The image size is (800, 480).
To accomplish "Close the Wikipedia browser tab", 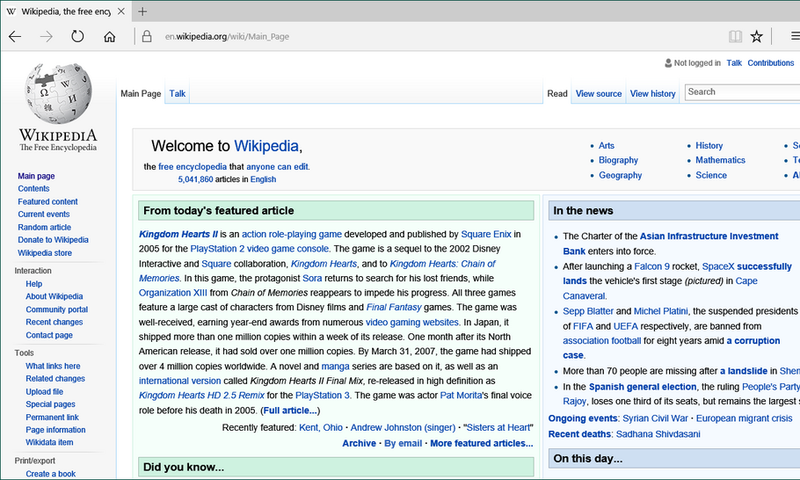I will (x=121, y=11).
